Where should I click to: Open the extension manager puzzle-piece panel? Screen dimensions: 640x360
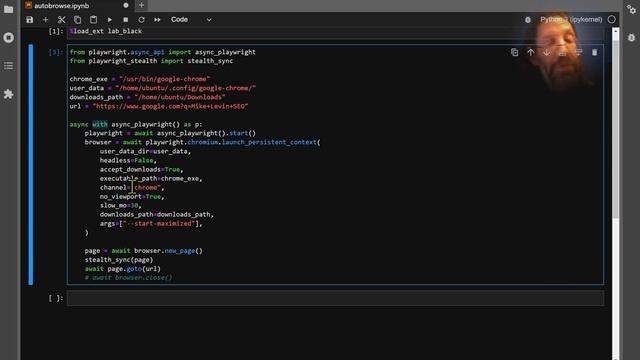coord(8,94)
